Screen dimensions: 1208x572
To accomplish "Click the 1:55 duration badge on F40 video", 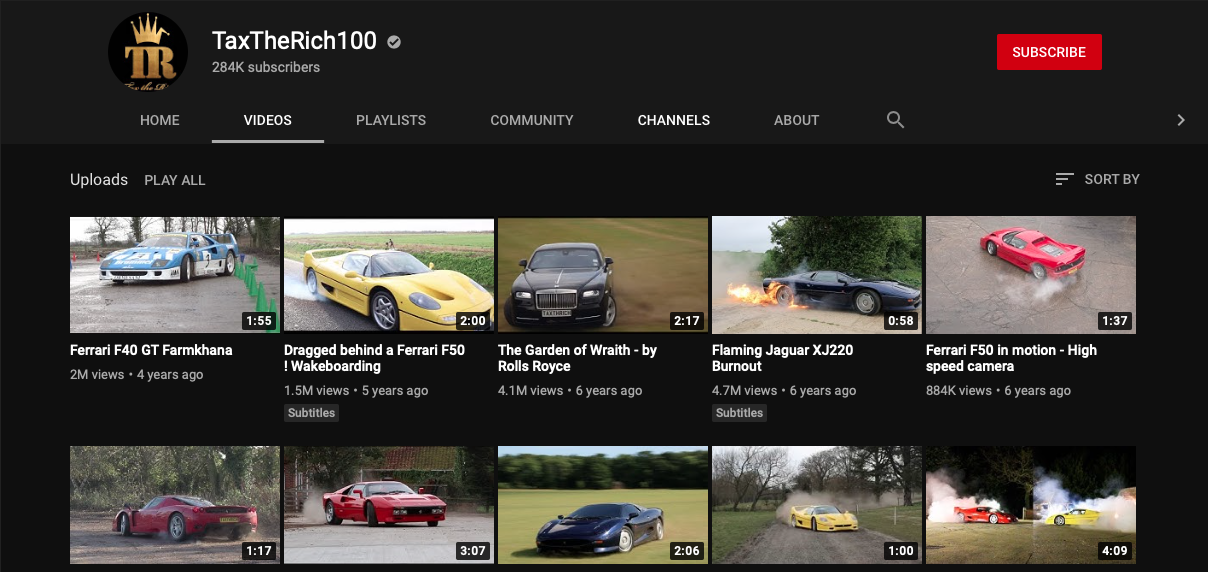I will [258, 321].
